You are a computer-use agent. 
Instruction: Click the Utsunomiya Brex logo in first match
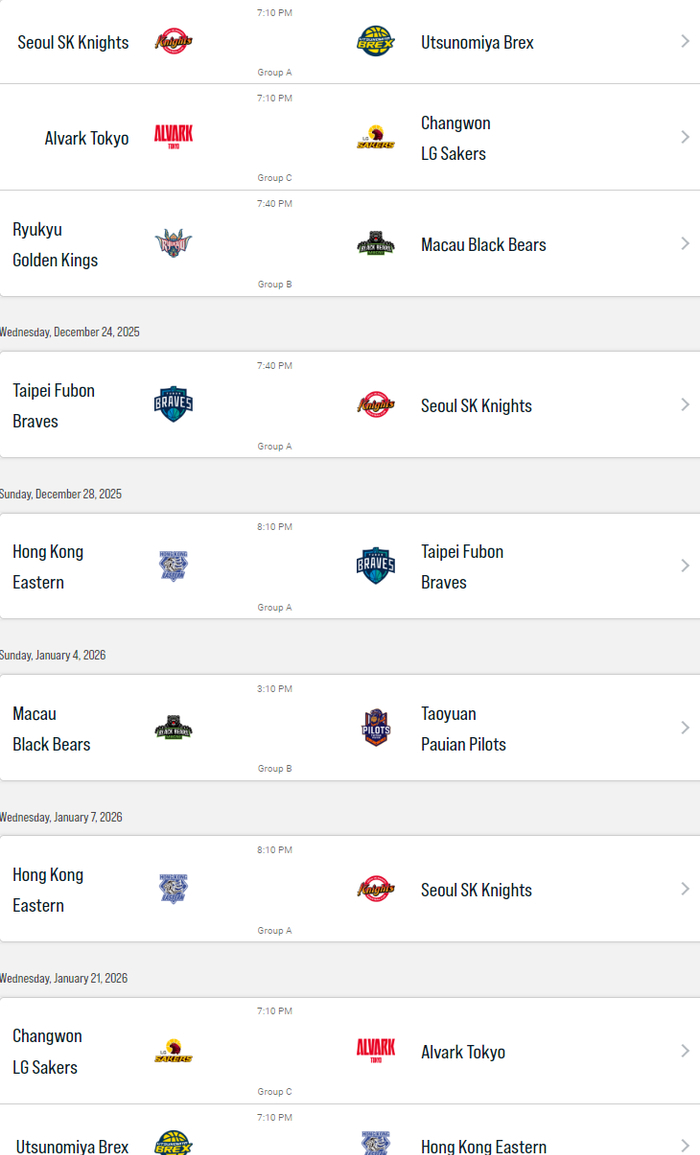[x=376, y=42]
